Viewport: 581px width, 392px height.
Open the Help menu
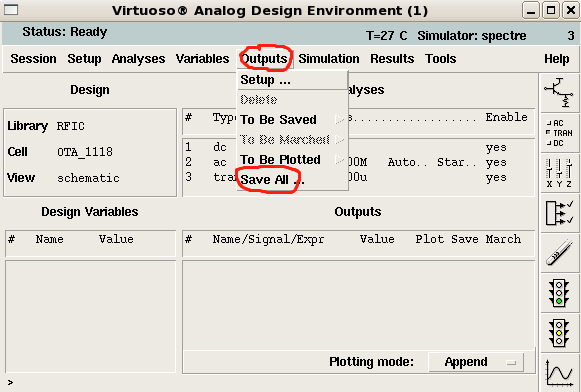(x=557, y=59)
